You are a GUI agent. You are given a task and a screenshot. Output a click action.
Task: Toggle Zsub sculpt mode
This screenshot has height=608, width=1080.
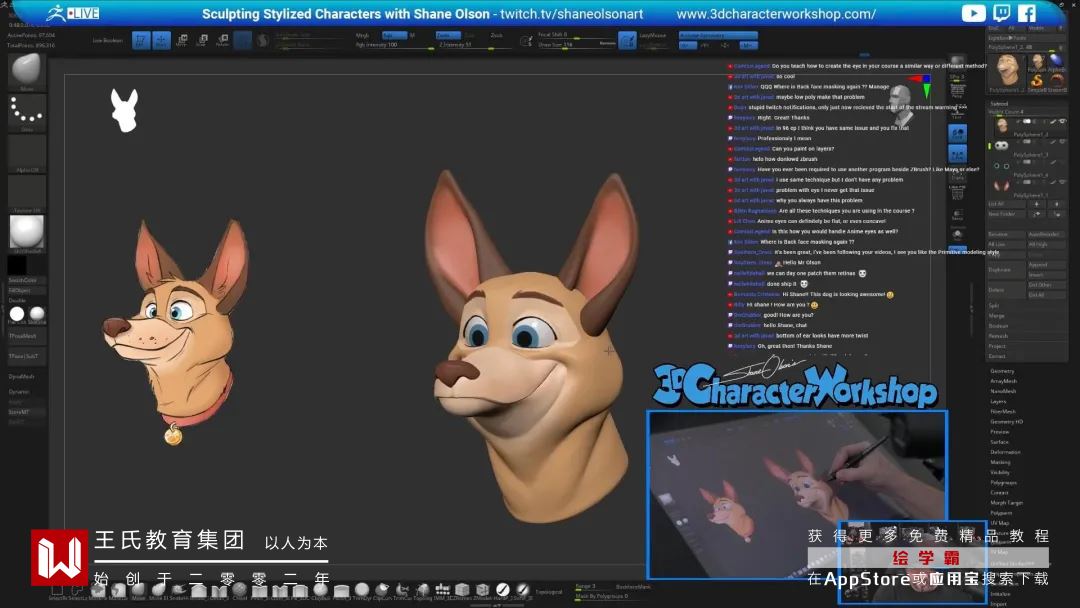[x=470, y=35]
